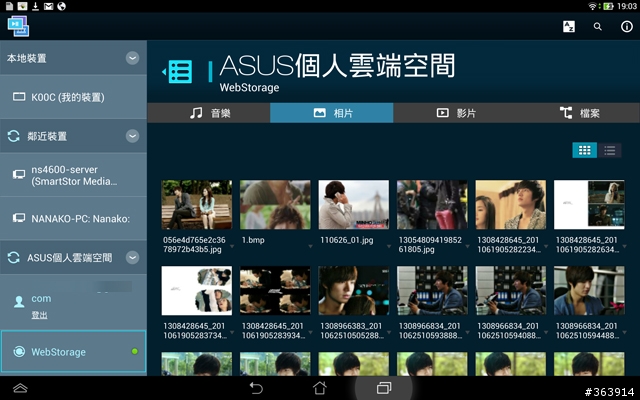This screenshot has height=400, width=640.
Task: Open thumbnail 056e4d765e2c3678972b43b5.jpg
Action: [x=197, y=204]
